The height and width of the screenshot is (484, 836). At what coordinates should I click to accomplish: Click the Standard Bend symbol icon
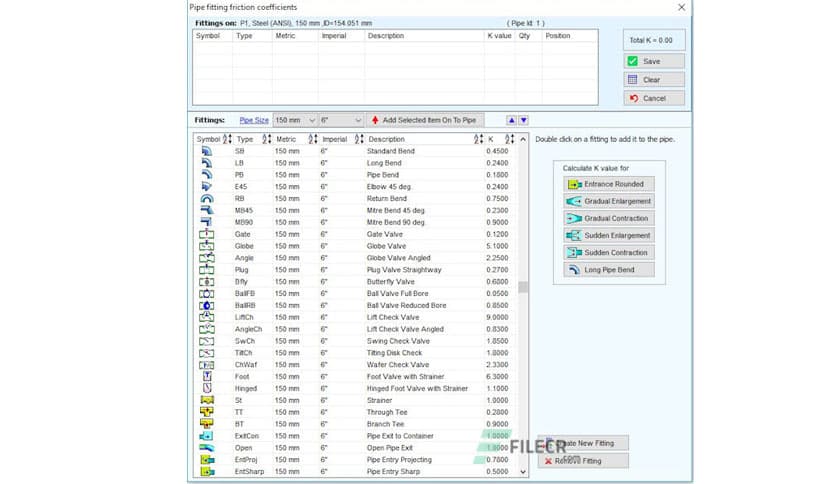[x=207, y=151]
